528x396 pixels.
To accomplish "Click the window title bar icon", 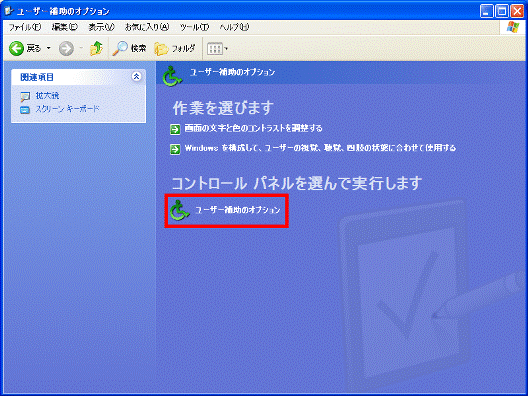I will pyautogui.click(x=8, y=11).
